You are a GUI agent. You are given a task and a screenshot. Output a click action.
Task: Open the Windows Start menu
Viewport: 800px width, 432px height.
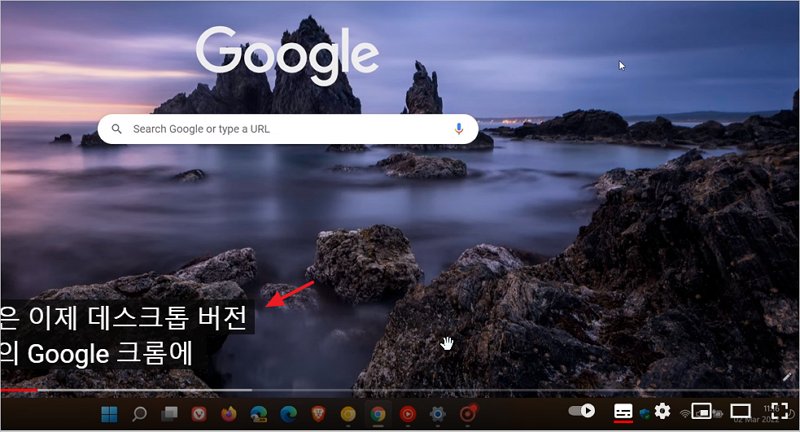(109, 413)
